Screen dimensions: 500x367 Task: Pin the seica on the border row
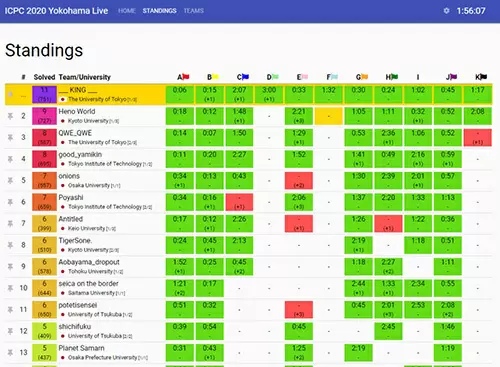click(10, 288)
